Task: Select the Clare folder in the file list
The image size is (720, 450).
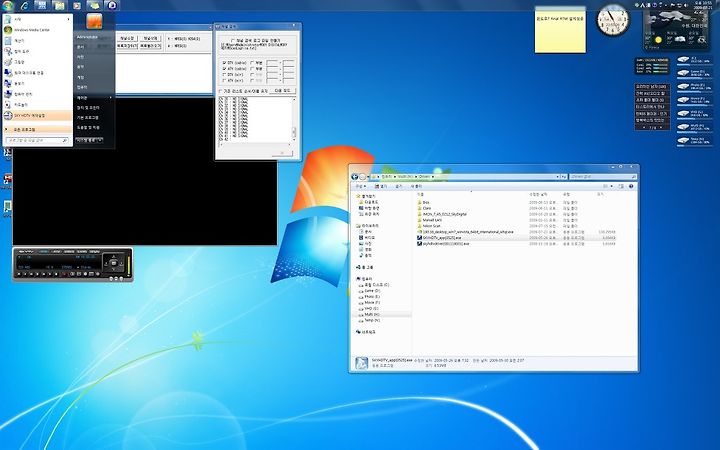Action: pyautogui.click(x=424, y=208)
